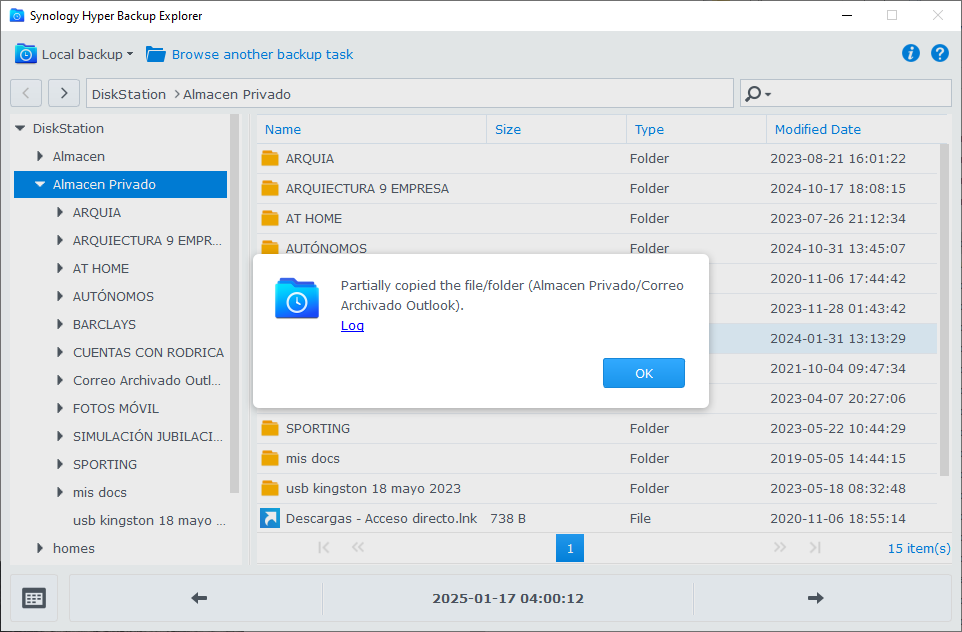Viewport: 962px width, 632px height.
Task: Click the AT HOME folder icon in list
Action: (270, 218)
